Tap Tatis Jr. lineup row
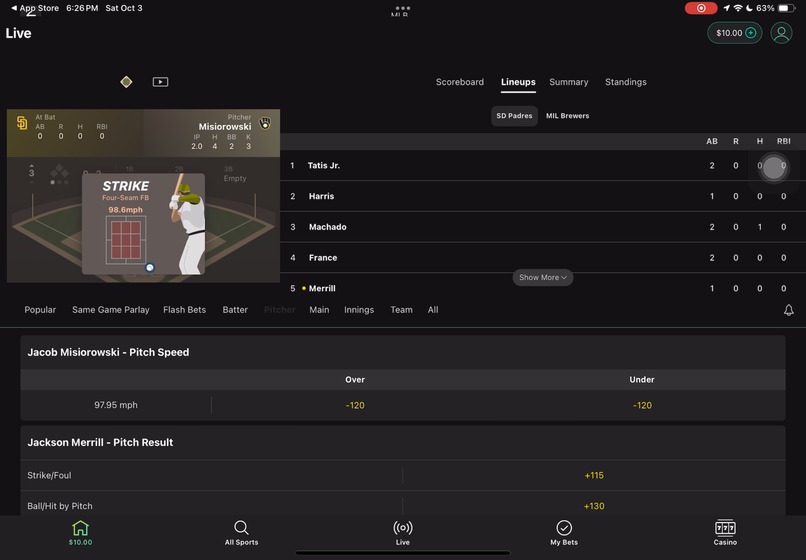The image size is (806, 560). [x=543, y=165]
